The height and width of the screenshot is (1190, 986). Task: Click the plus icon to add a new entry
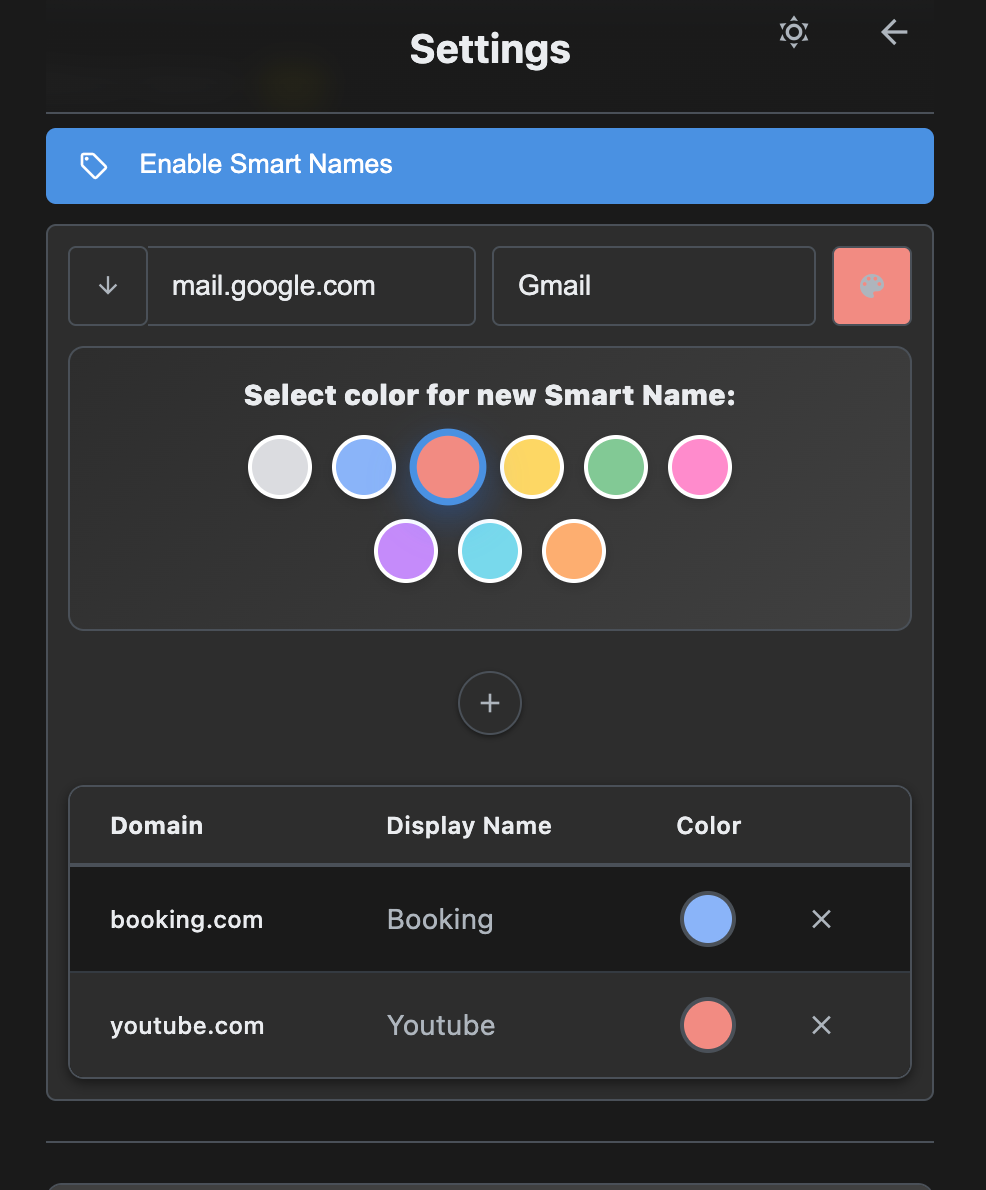tap(489, 703)
